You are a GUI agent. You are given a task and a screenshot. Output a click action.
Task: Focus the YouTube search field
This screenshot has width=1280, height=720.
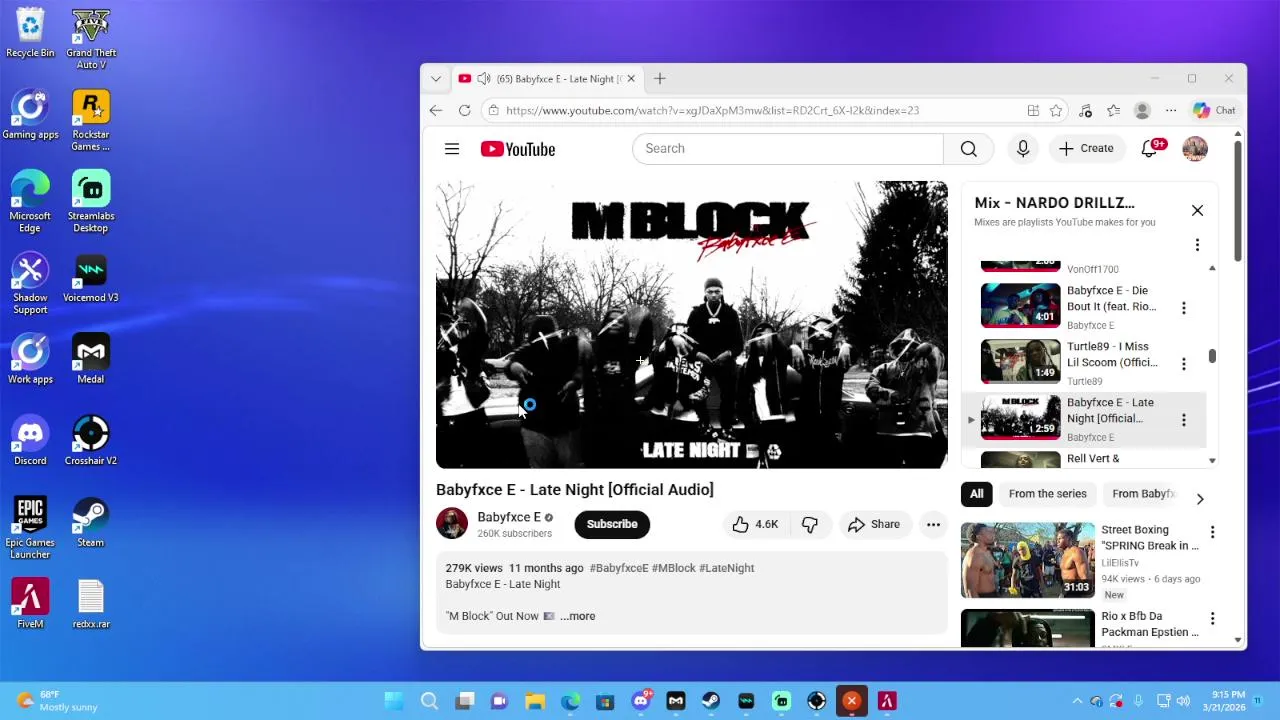point(788,149)
